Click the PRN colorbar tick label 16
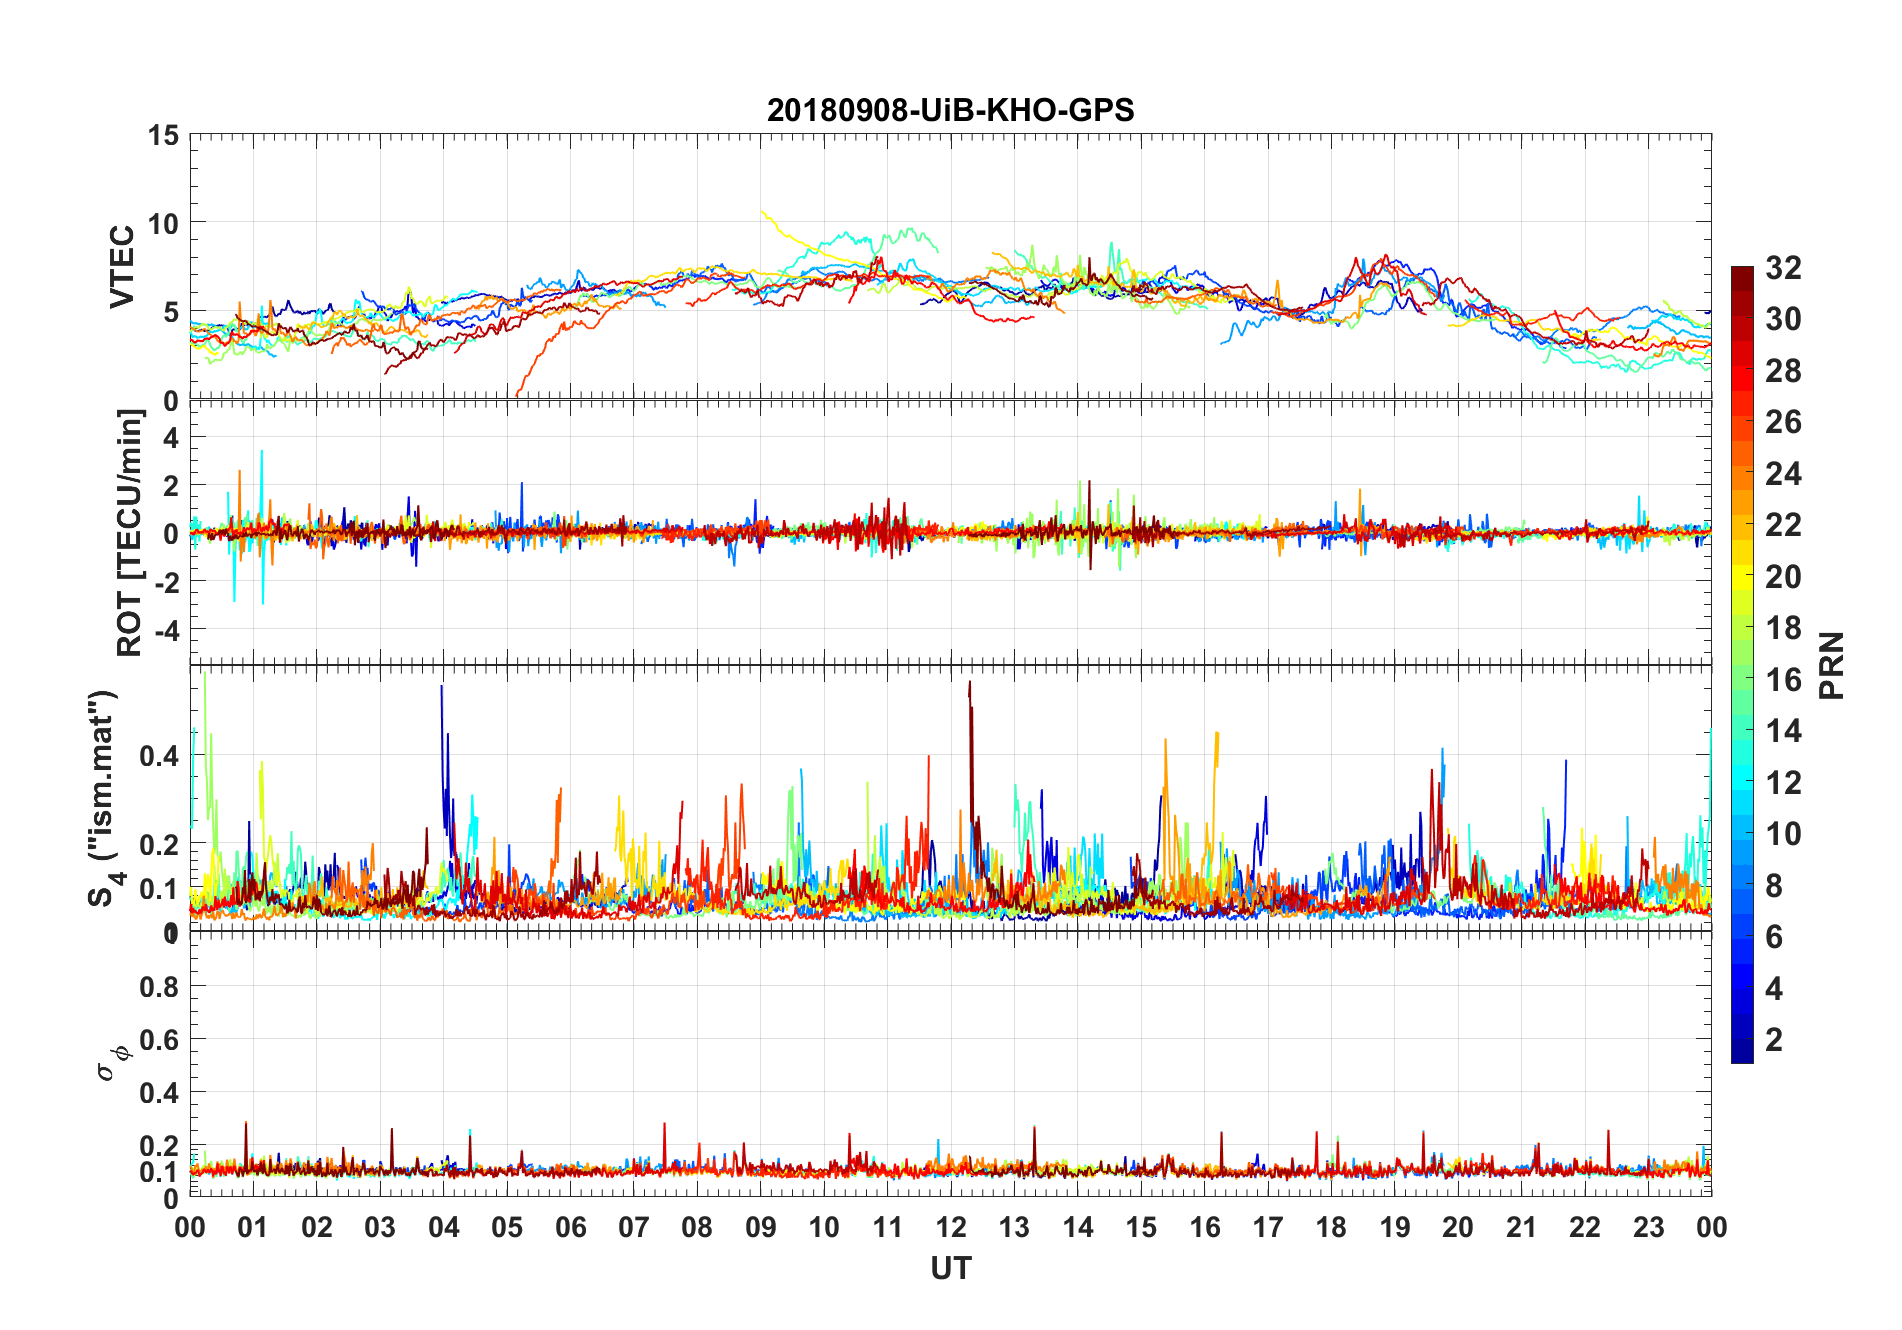 click(1783, 680)
